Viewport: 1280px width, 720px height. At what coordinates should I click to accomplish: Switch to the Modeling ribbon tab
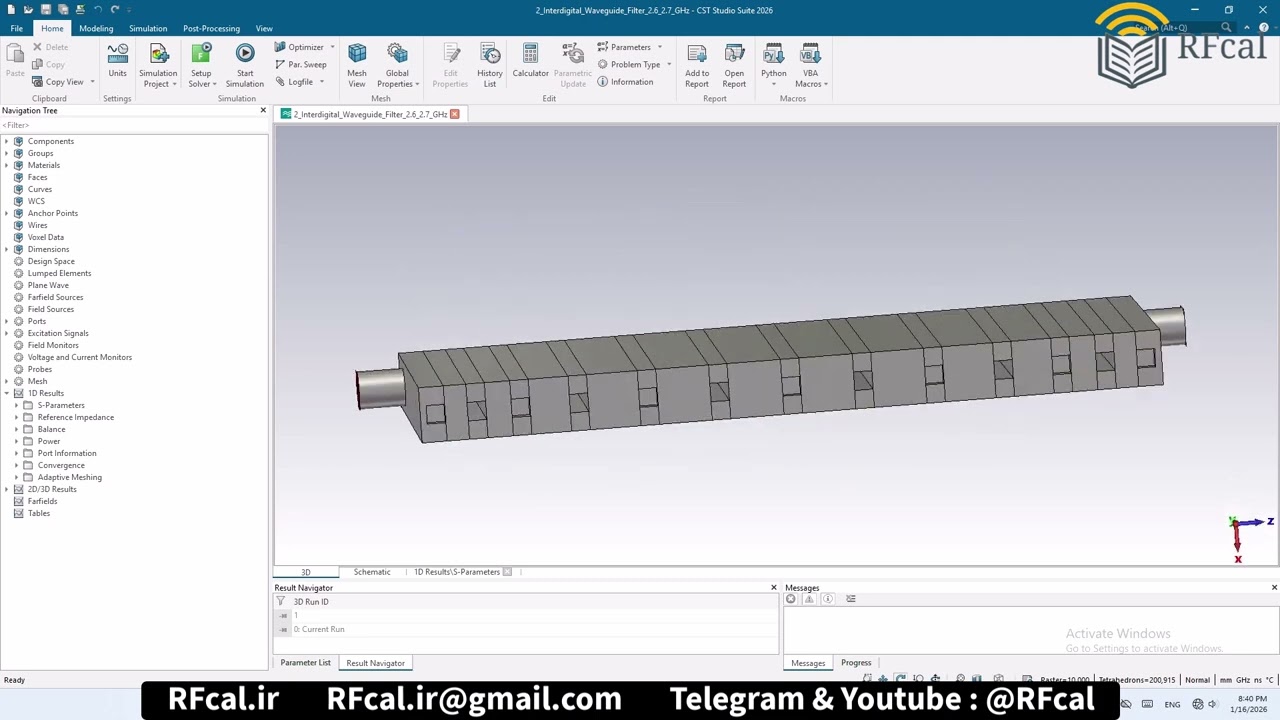coord(96,28)
